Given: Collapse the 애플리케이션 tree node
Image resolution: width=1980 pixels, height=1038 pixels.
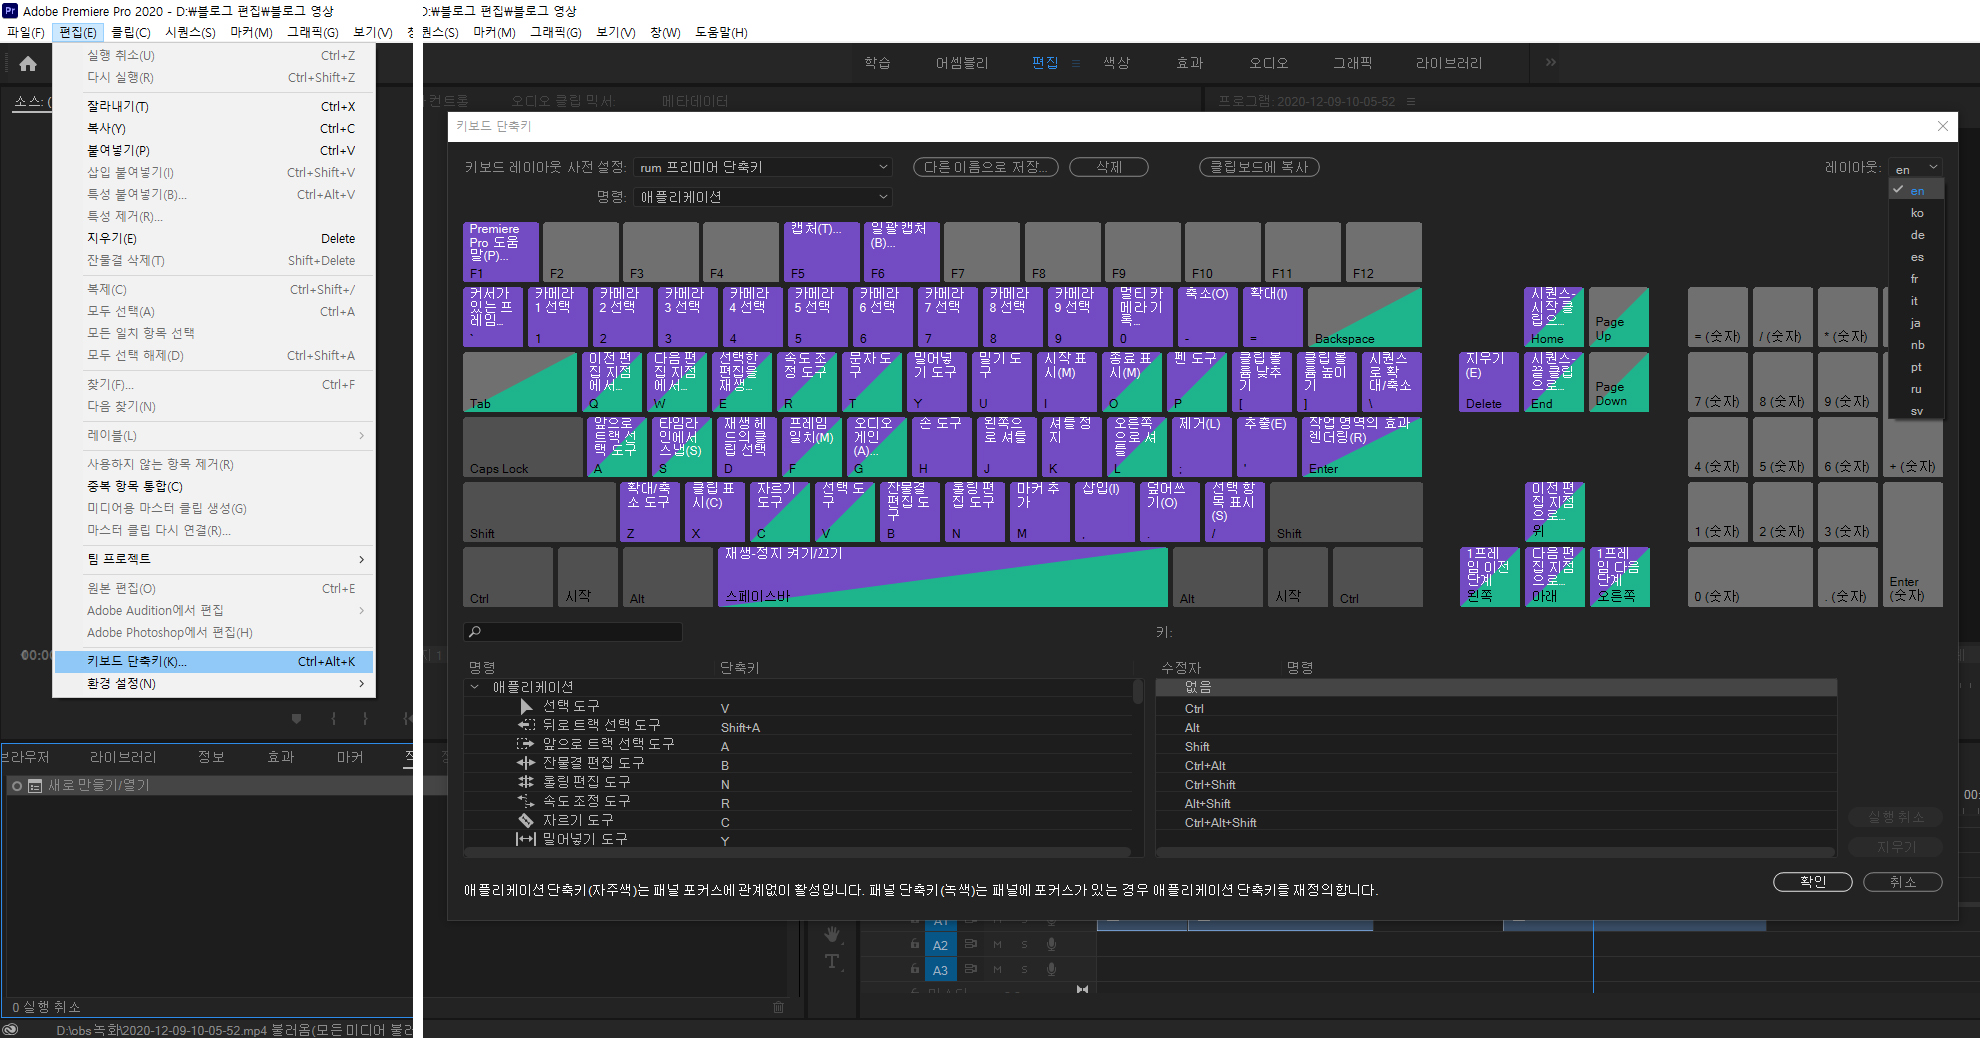Looking at the screenshot, I should [475, 687].
